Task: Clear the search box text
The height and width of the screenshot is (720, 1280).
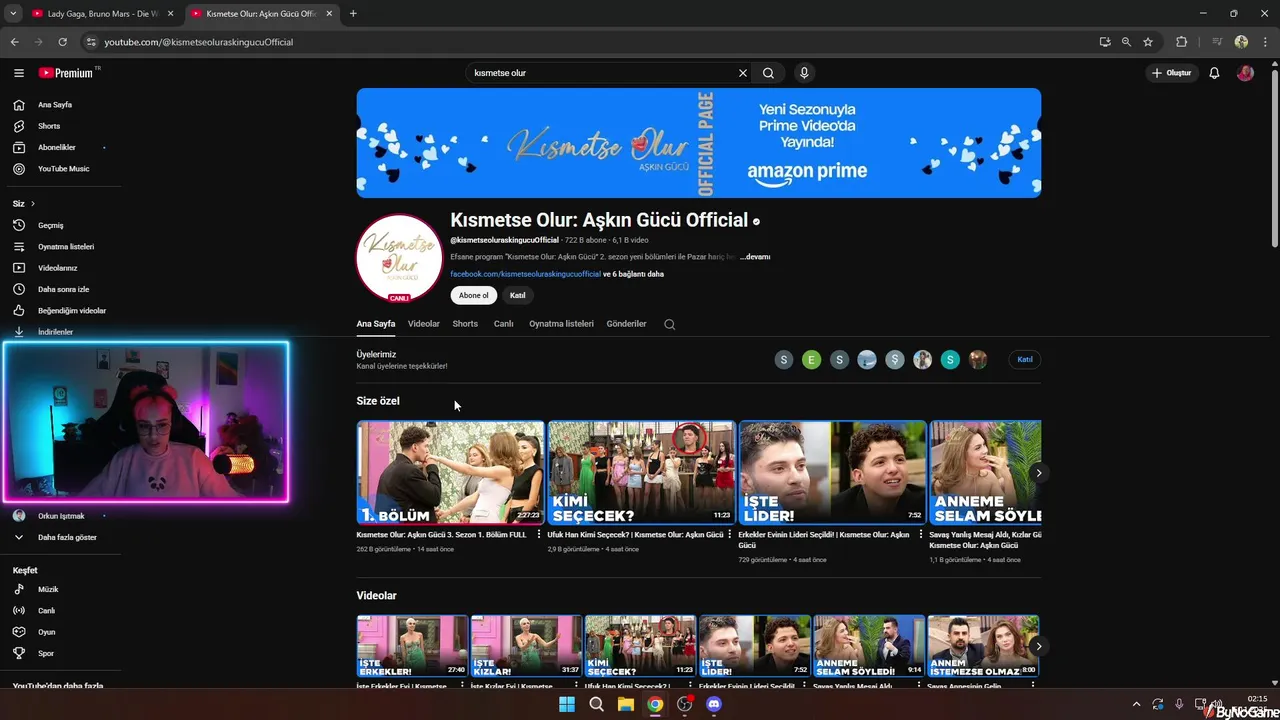Action: pyautogui.click(x=742, y=73)
